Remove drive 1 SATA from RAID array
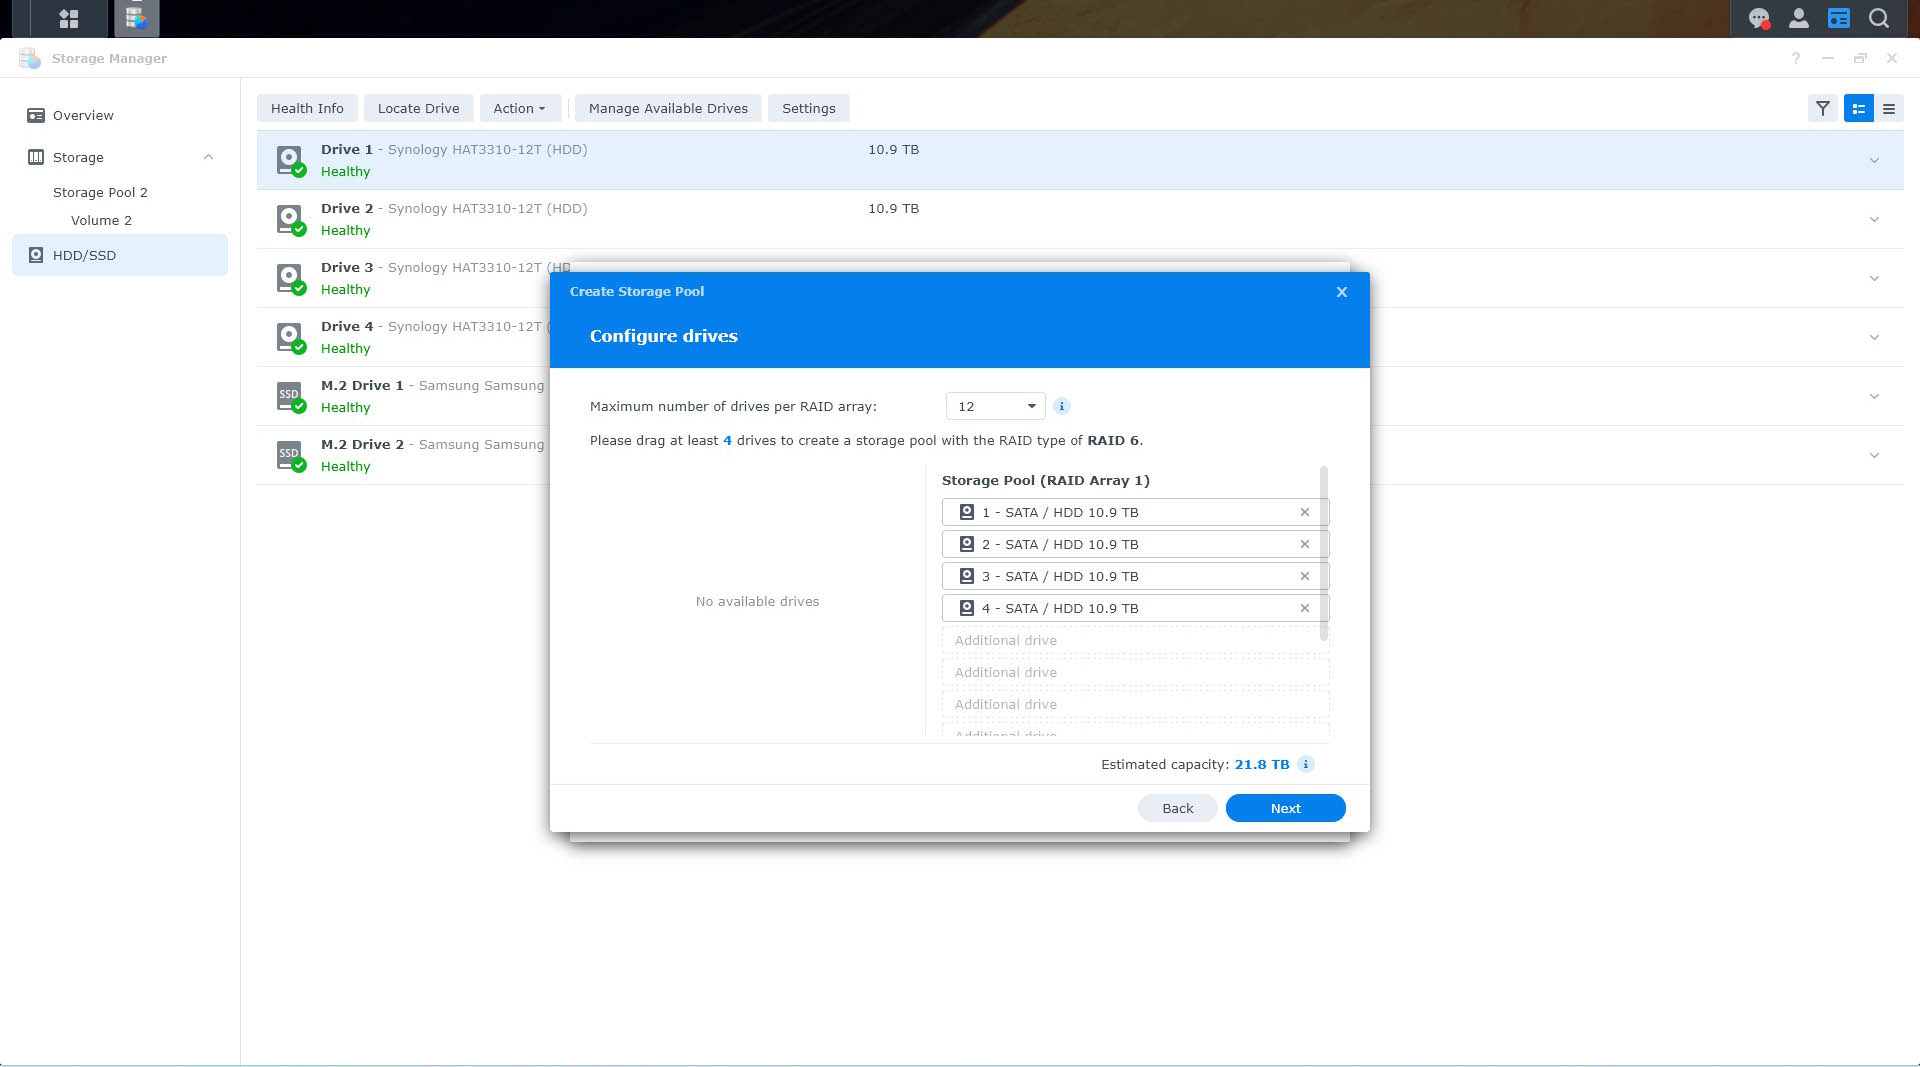This screenshot has height=1067, width=1920. [1305, 512]
